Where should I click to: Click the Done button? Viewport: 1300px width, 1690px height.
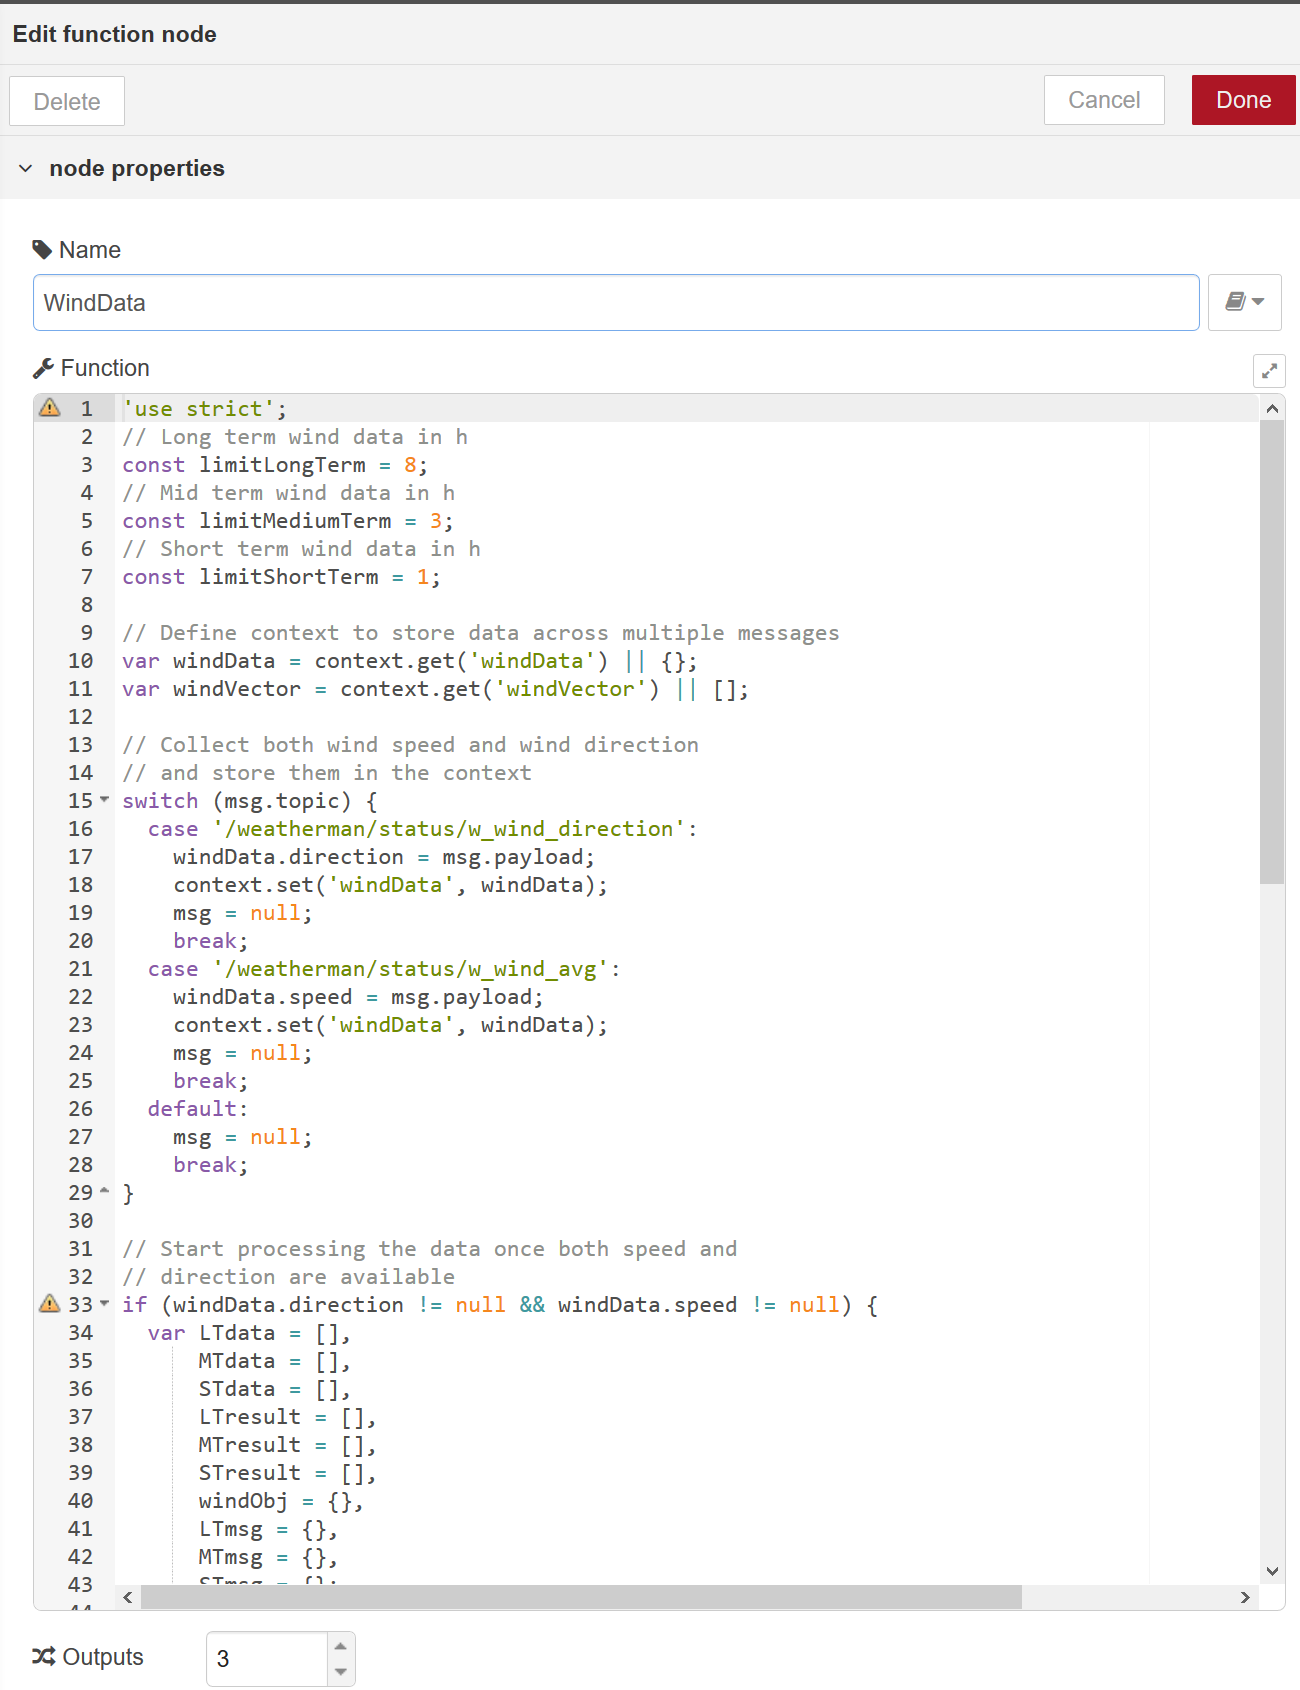click(x=1243, y=100)
